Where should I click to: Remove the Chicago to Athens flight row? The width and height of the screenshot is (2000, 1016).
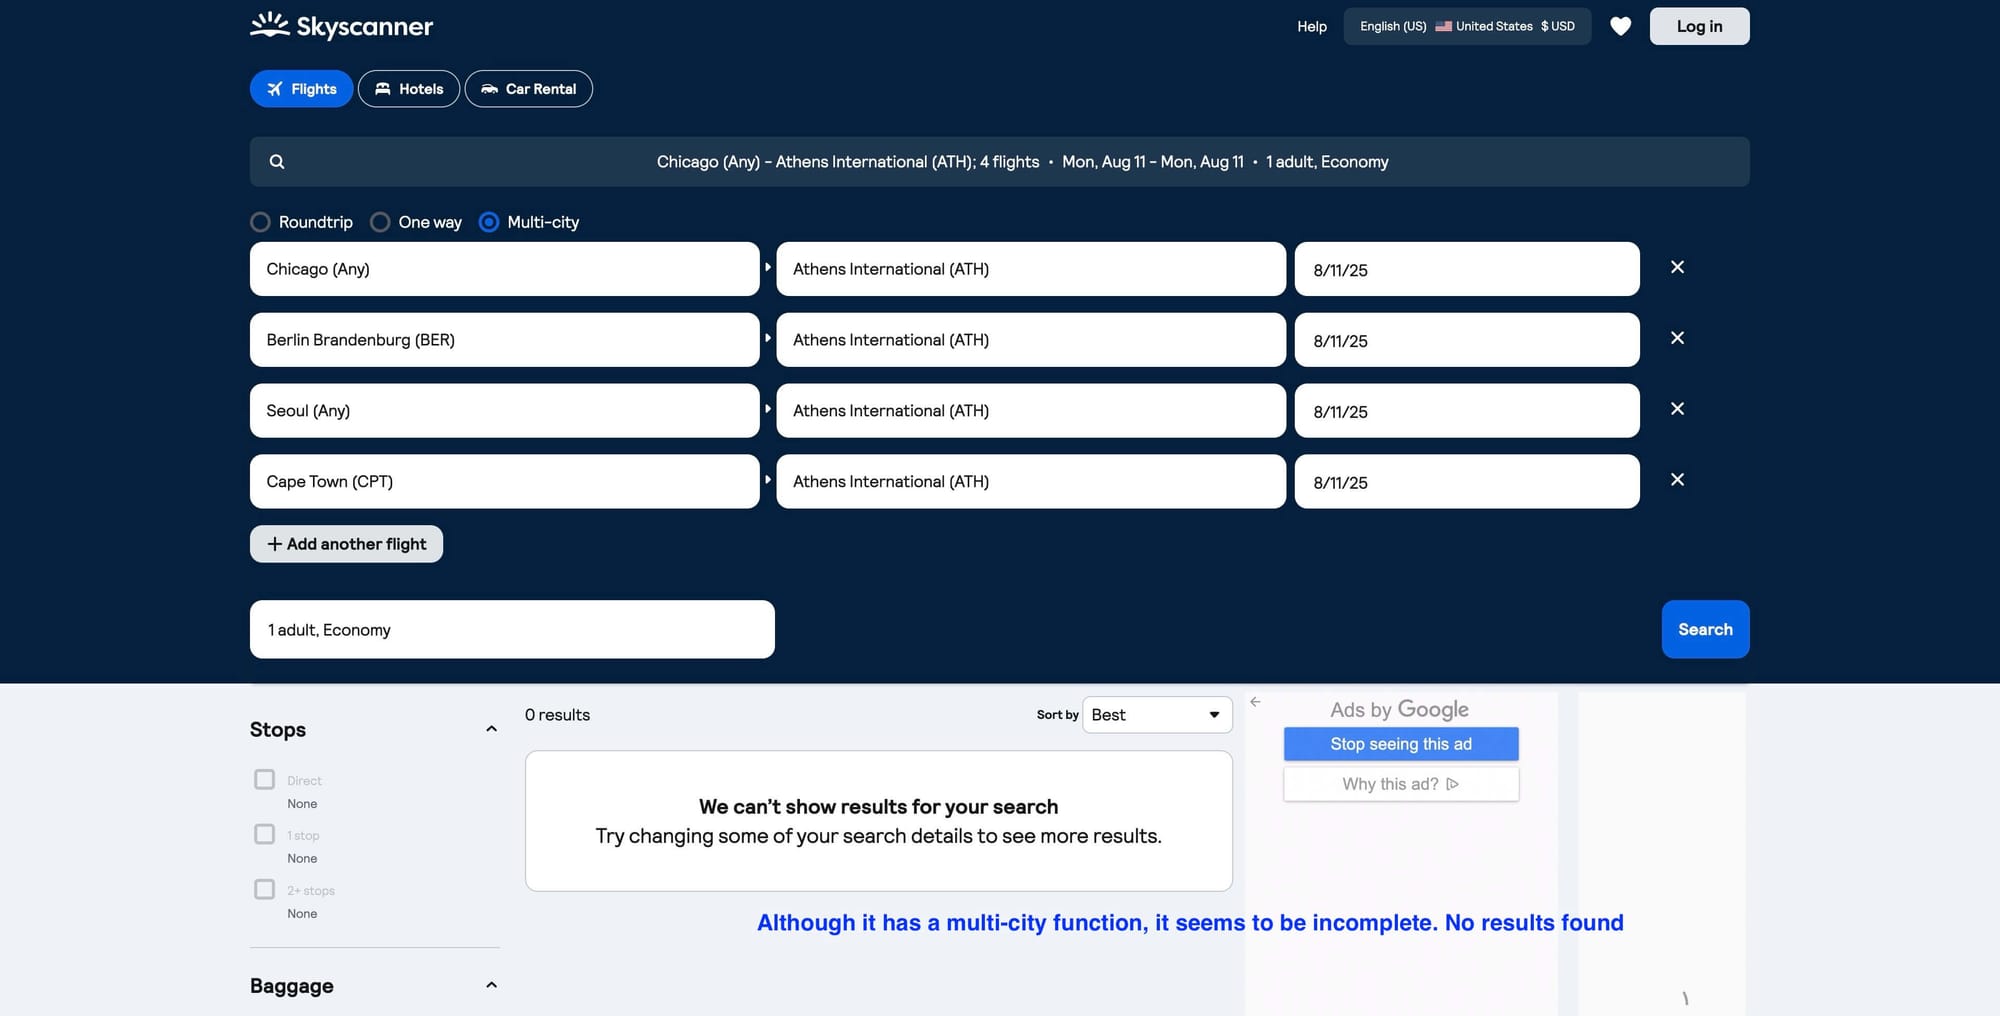point(1677,267)
